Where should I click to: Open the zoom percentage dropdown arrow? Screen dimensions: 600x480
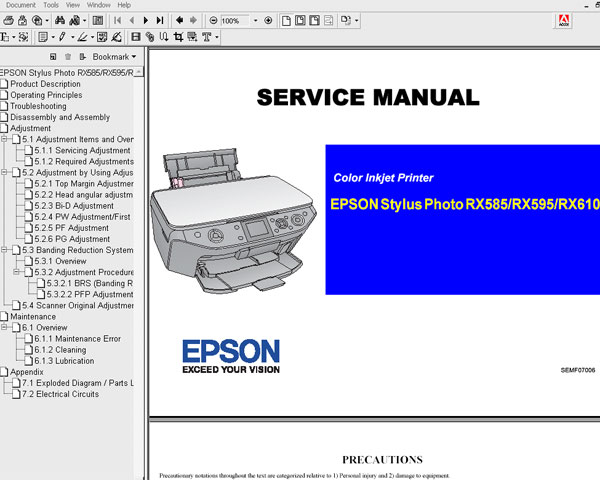(255, 20)
